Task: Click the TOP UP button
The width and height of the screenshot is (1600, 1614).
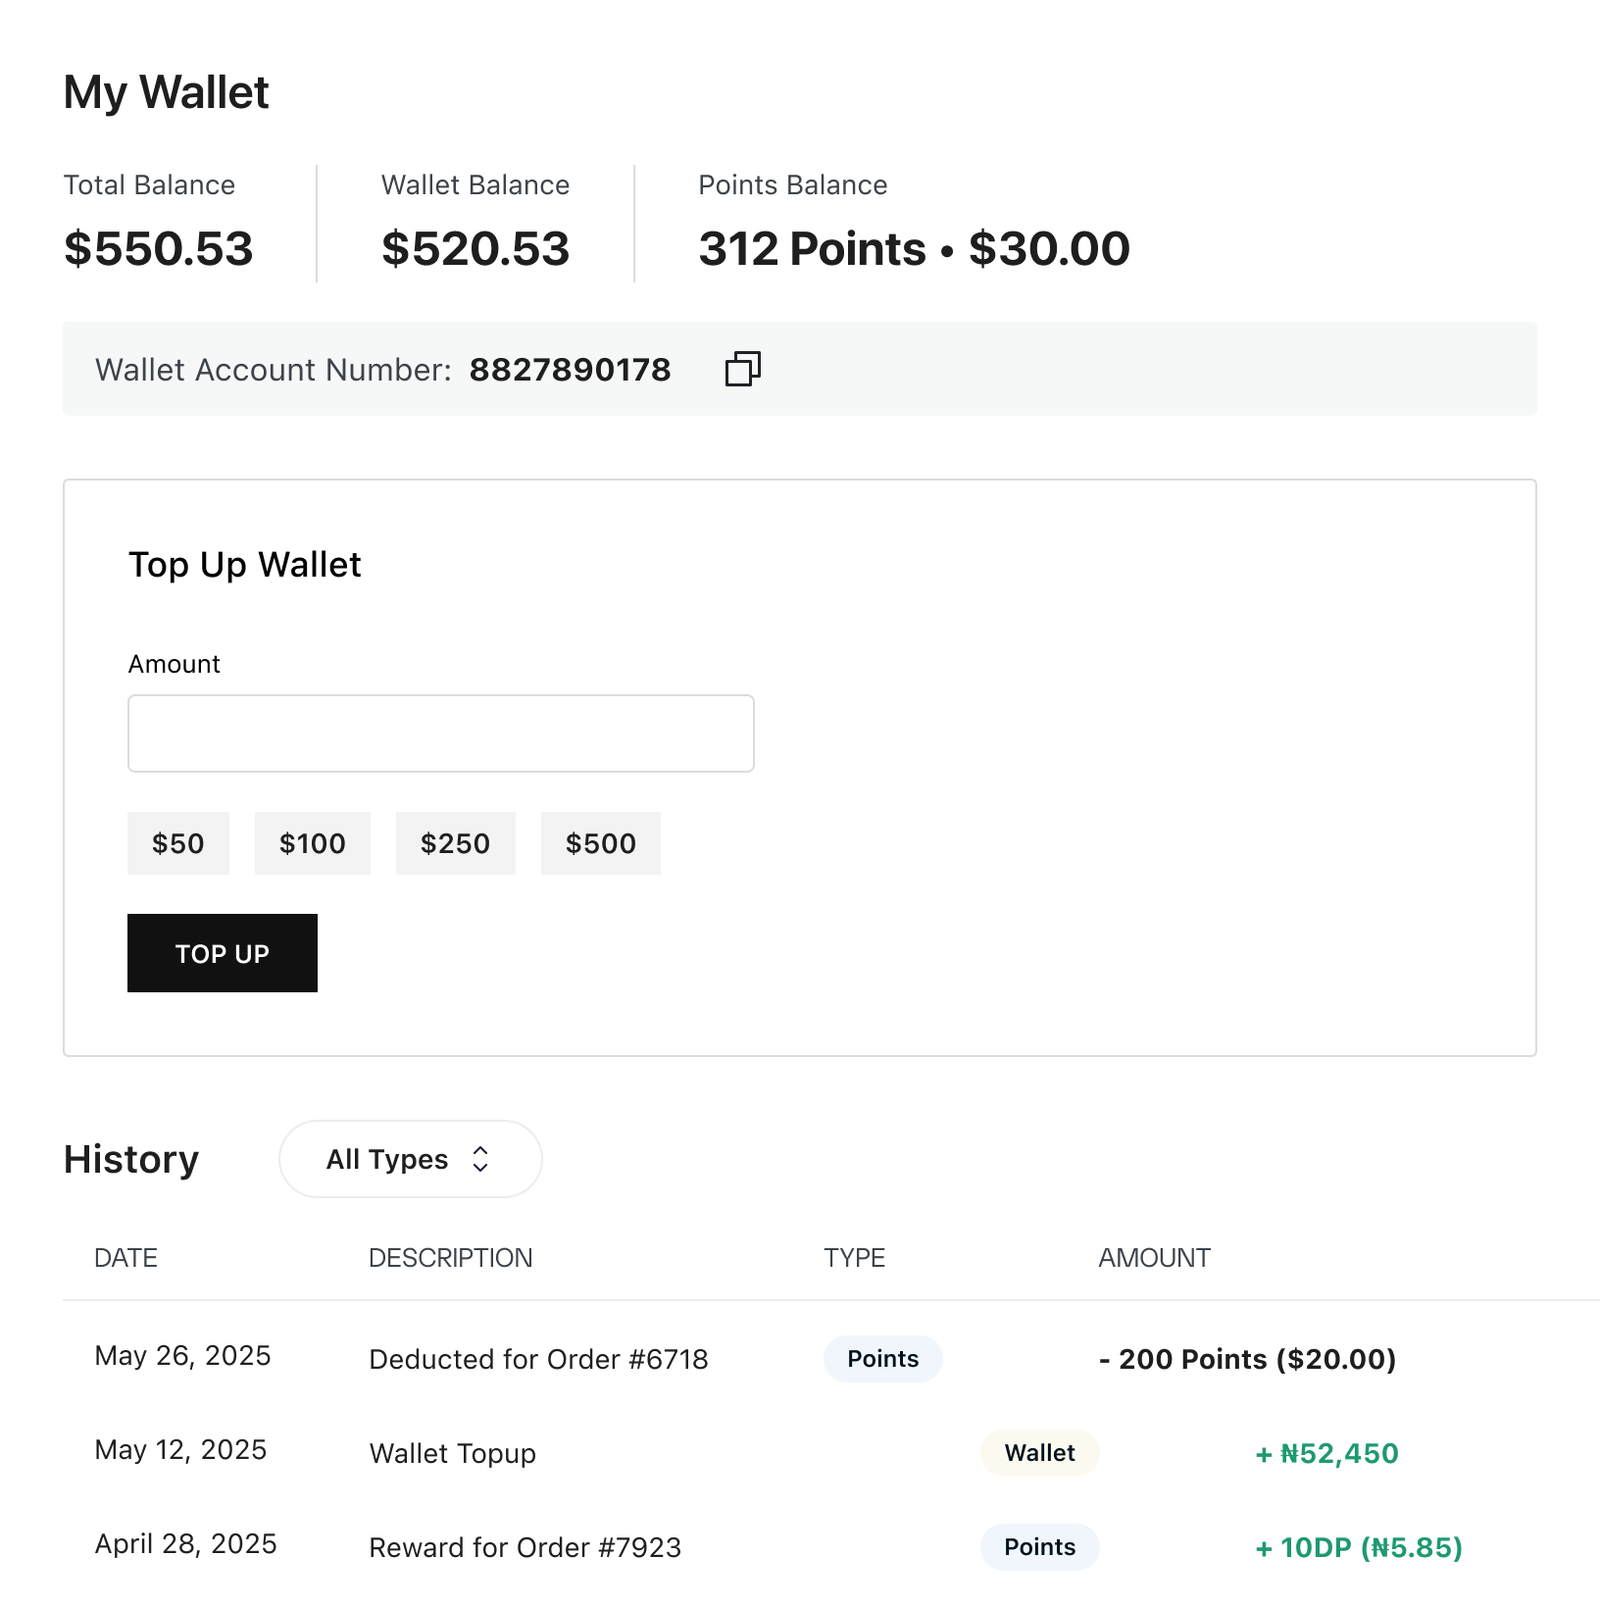Action: point(222,953)
